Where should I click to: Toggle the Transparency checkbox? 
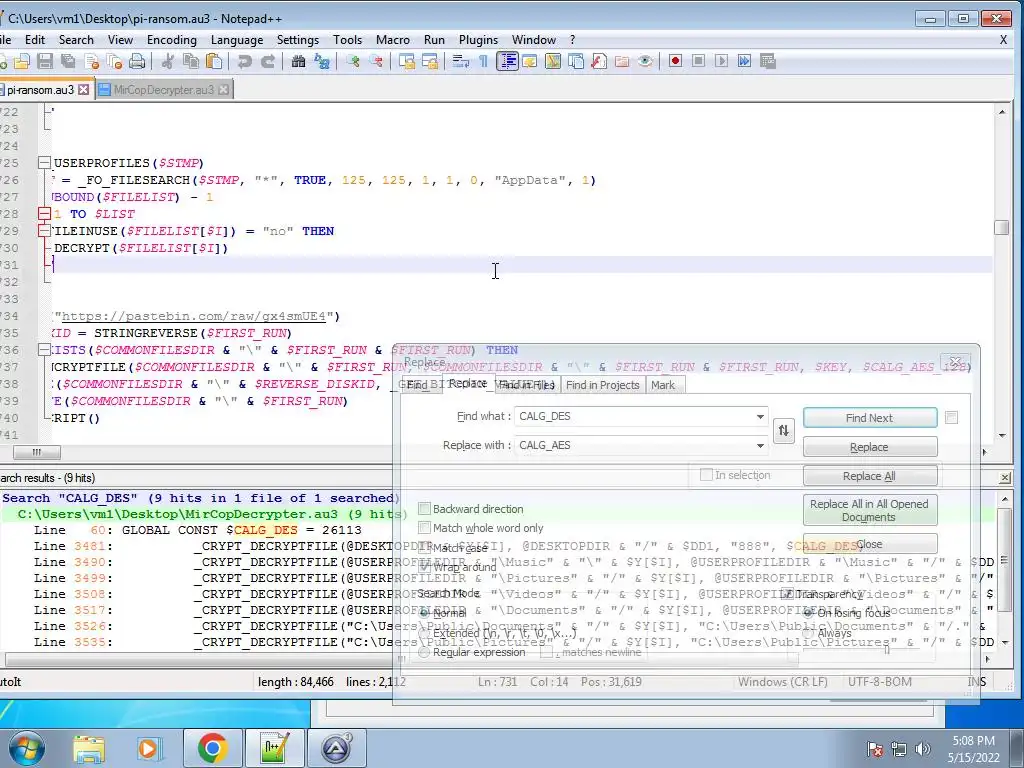point(787,594)
